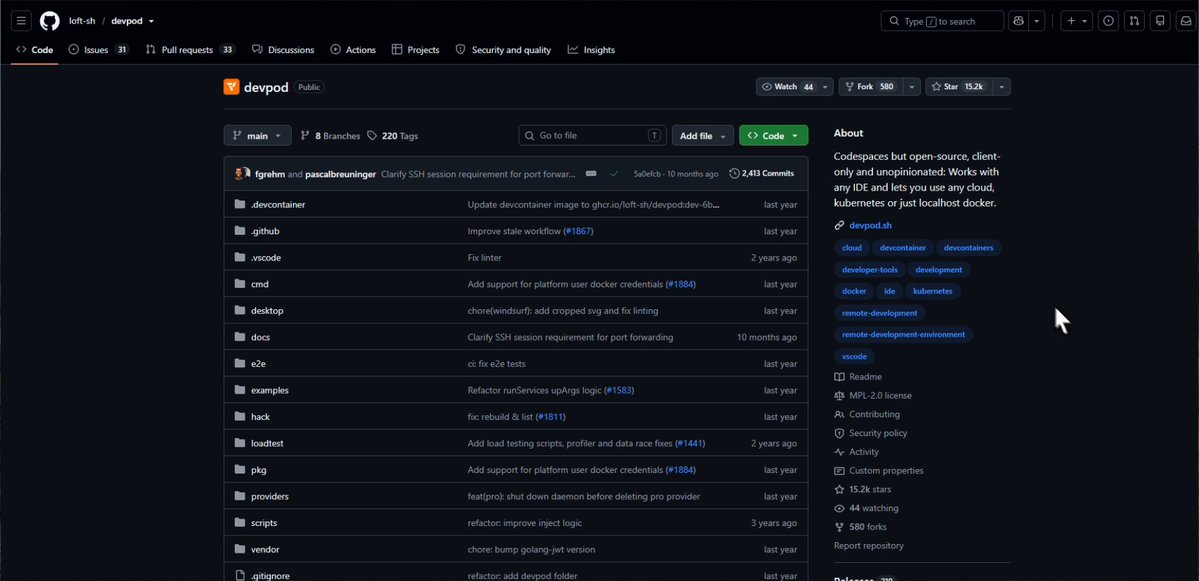
Task: Switch to the Projects tab
Action: click(415, 50)
